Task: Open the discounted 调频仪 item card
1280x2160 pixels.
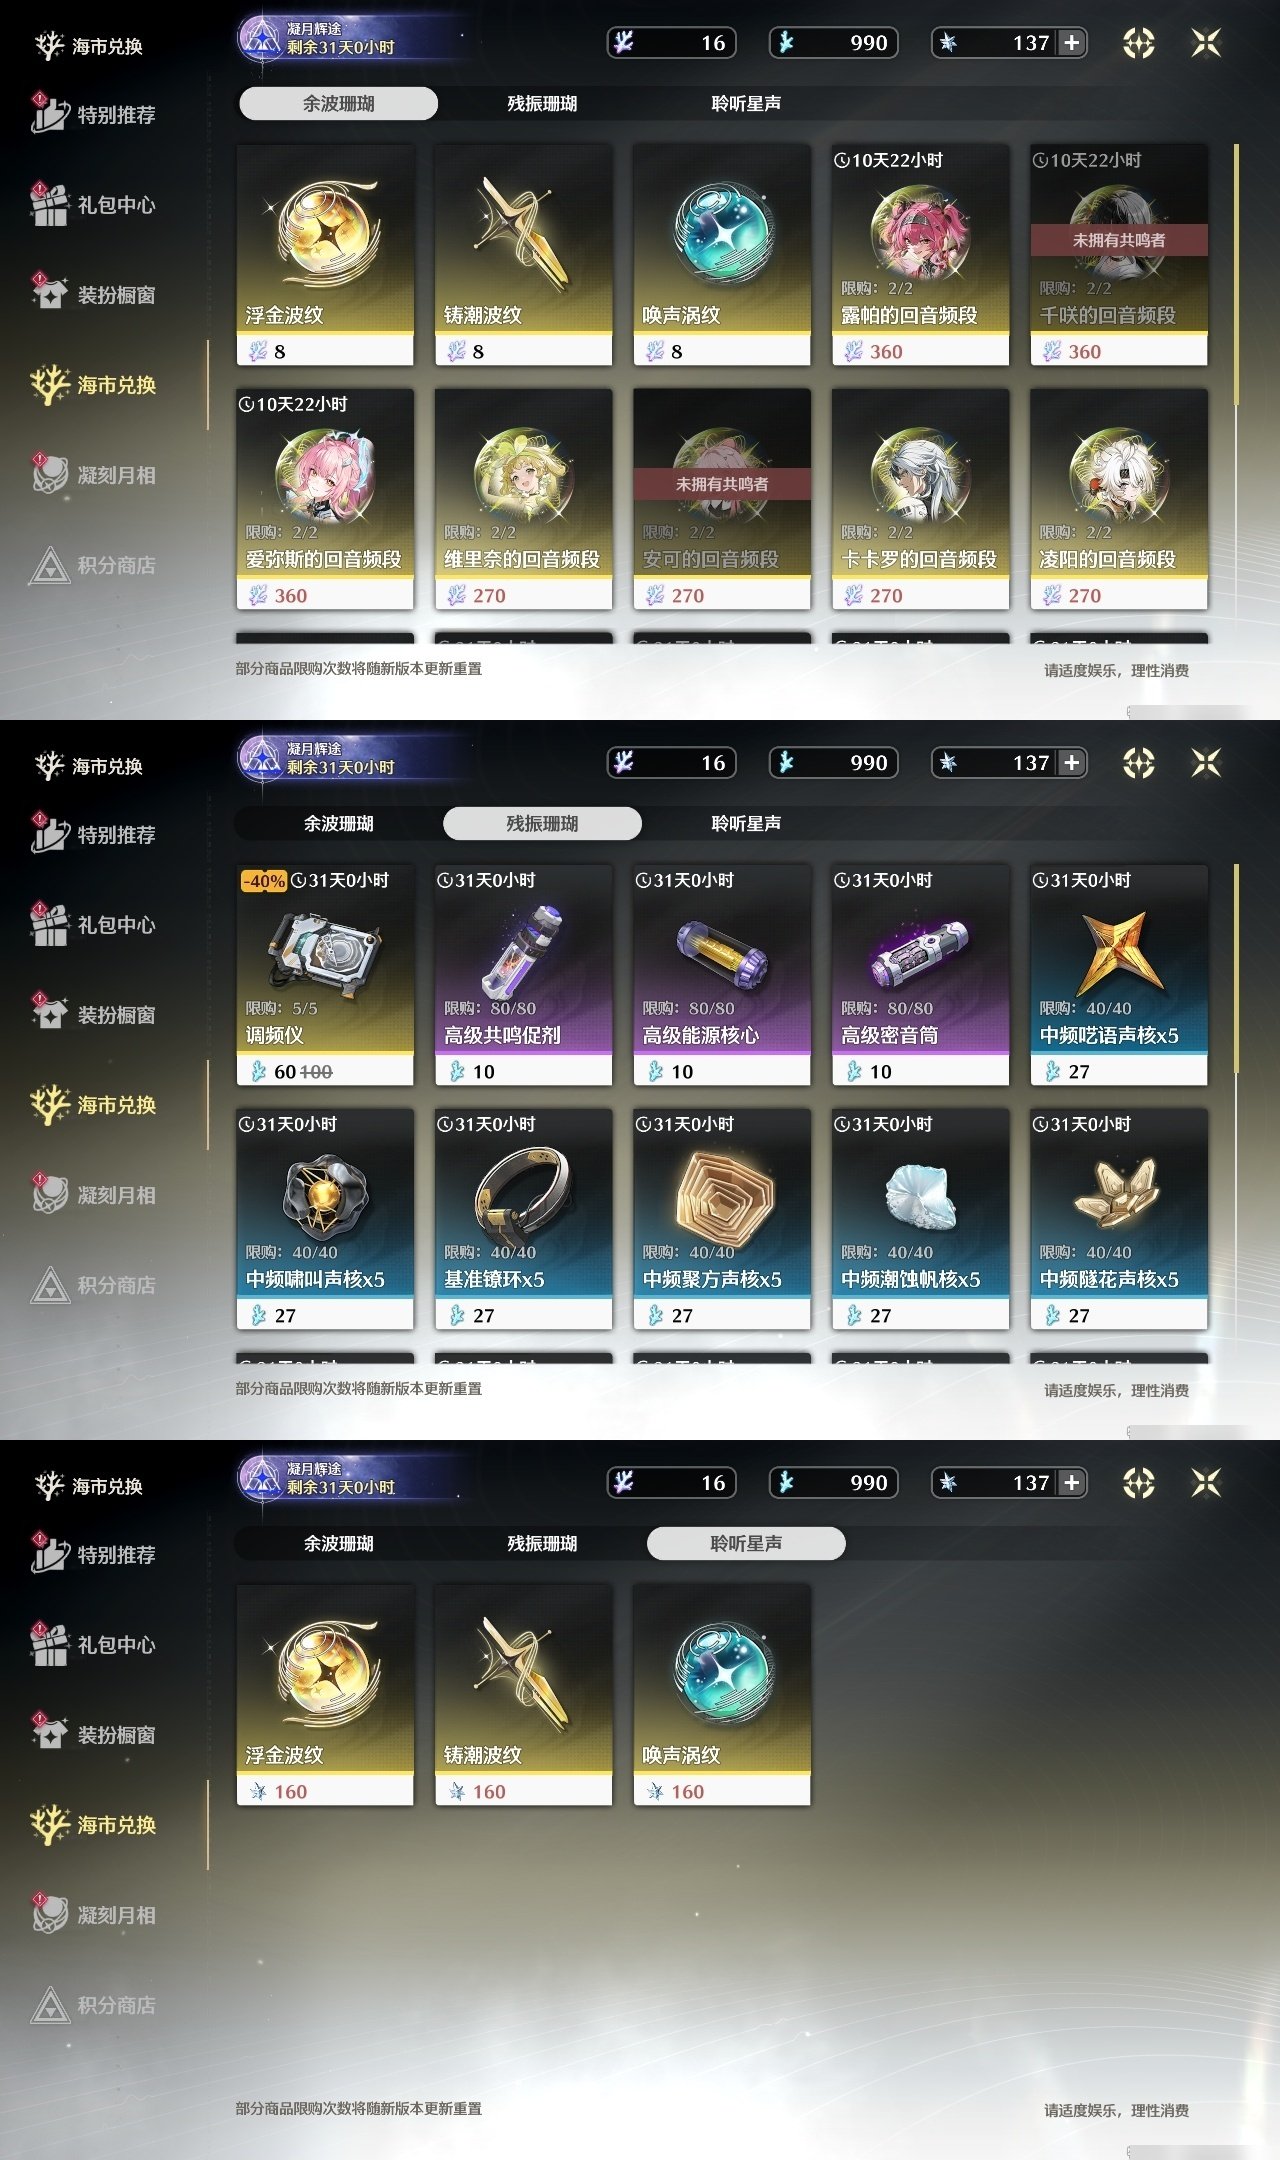Action: (325, 975)
